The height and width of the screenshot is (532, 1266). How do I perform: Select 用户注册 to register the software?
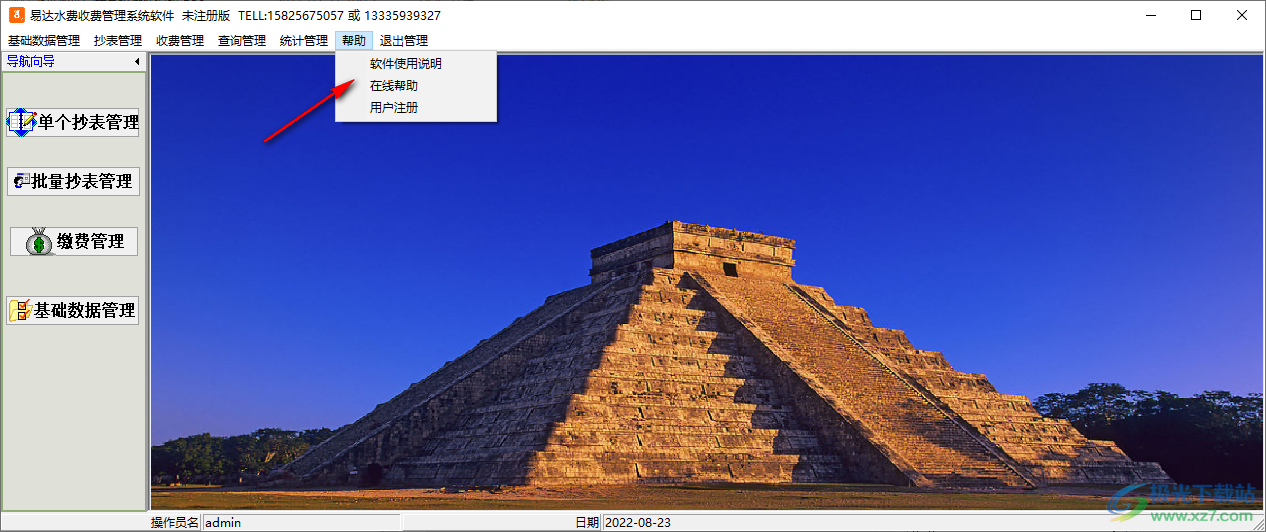[394, 108]
